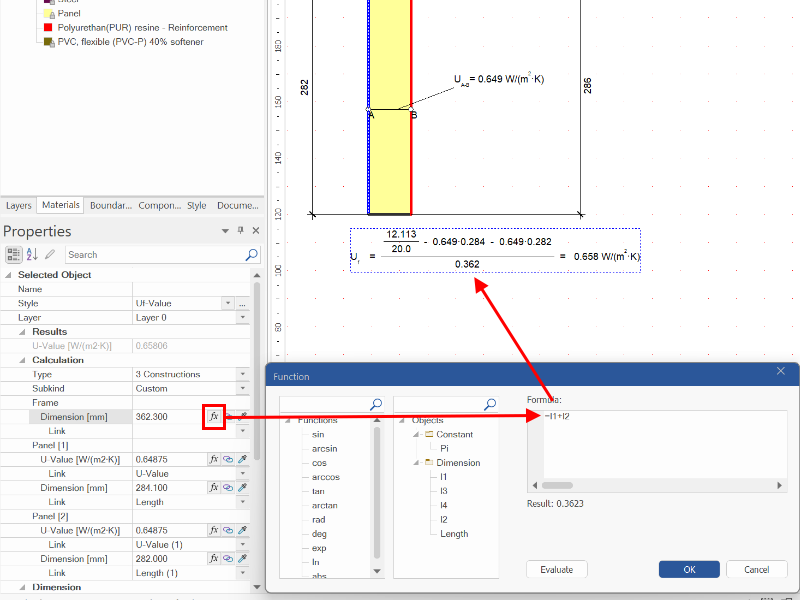Select the l3 dimension object
The width and height of the screenshot is (800, 600).
pyautogui.click(x=443, y=491)
